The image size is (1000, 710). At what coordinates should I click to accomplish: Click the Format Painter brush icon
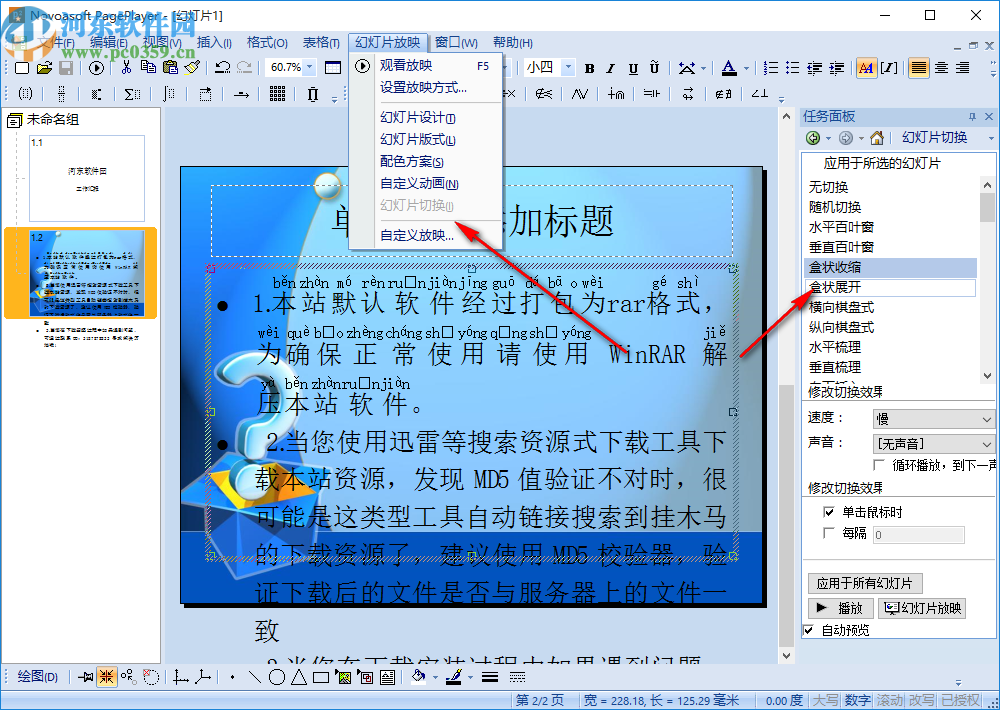click(x=190, y=68)
